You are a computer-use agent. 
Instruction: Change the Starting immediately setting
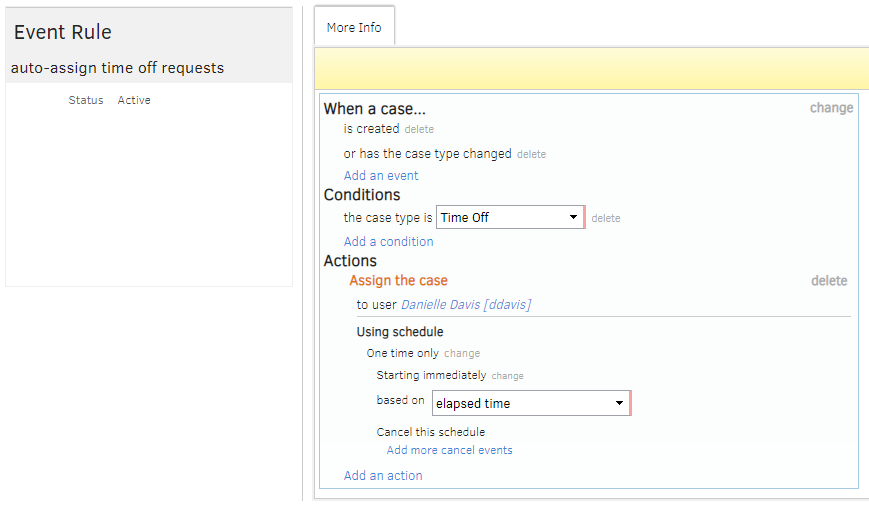click(507, 376)
